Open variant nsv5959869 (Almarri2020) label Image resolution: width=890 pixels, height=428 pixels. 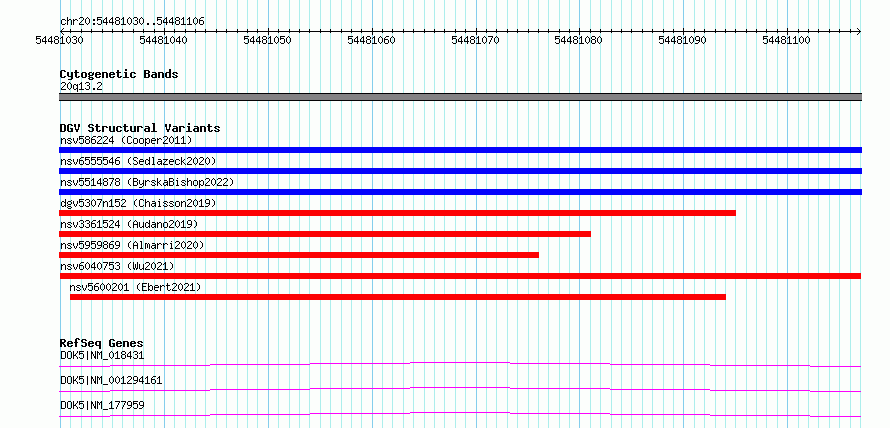point(132,245)
